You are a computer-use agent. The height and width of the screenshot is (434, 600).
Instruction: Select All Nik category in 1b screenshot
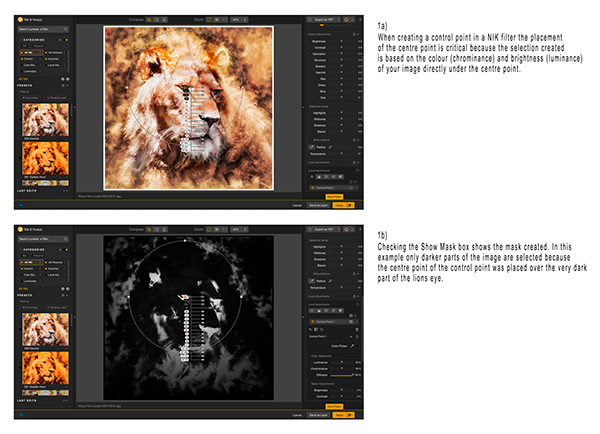point(31,262)
